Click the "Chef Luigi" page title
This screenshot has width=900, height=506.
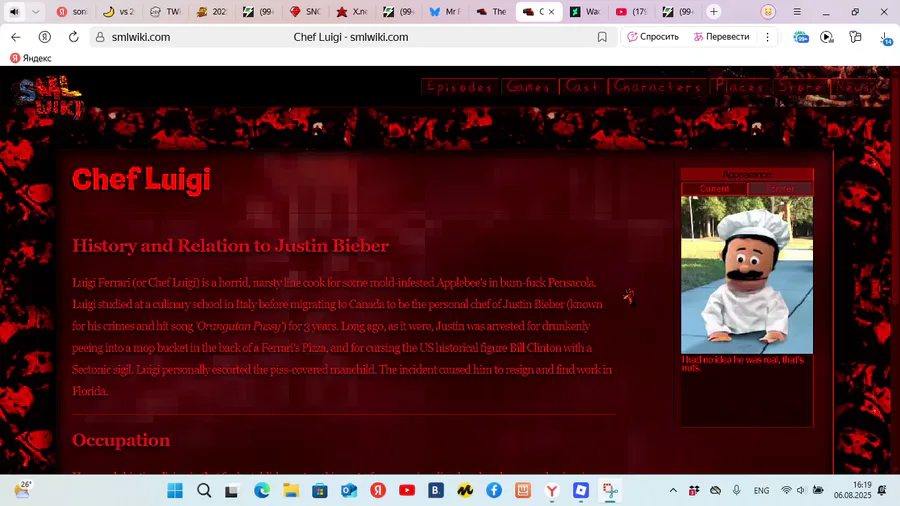141,180
